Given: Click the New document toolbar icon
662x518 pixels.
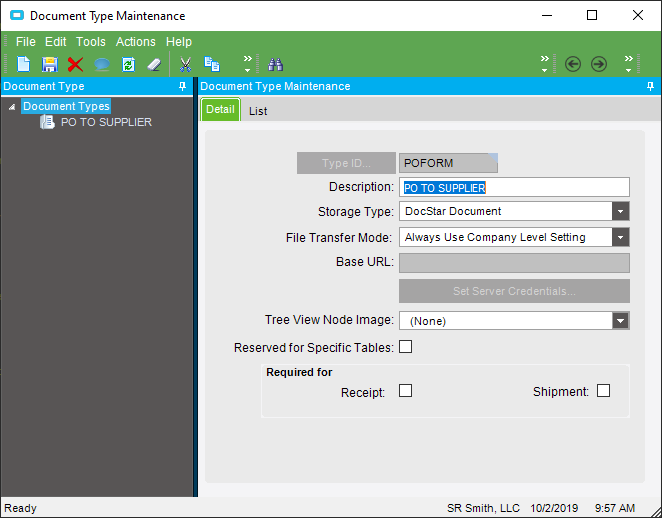Looking at the screenshot, I should pos(24,64).
